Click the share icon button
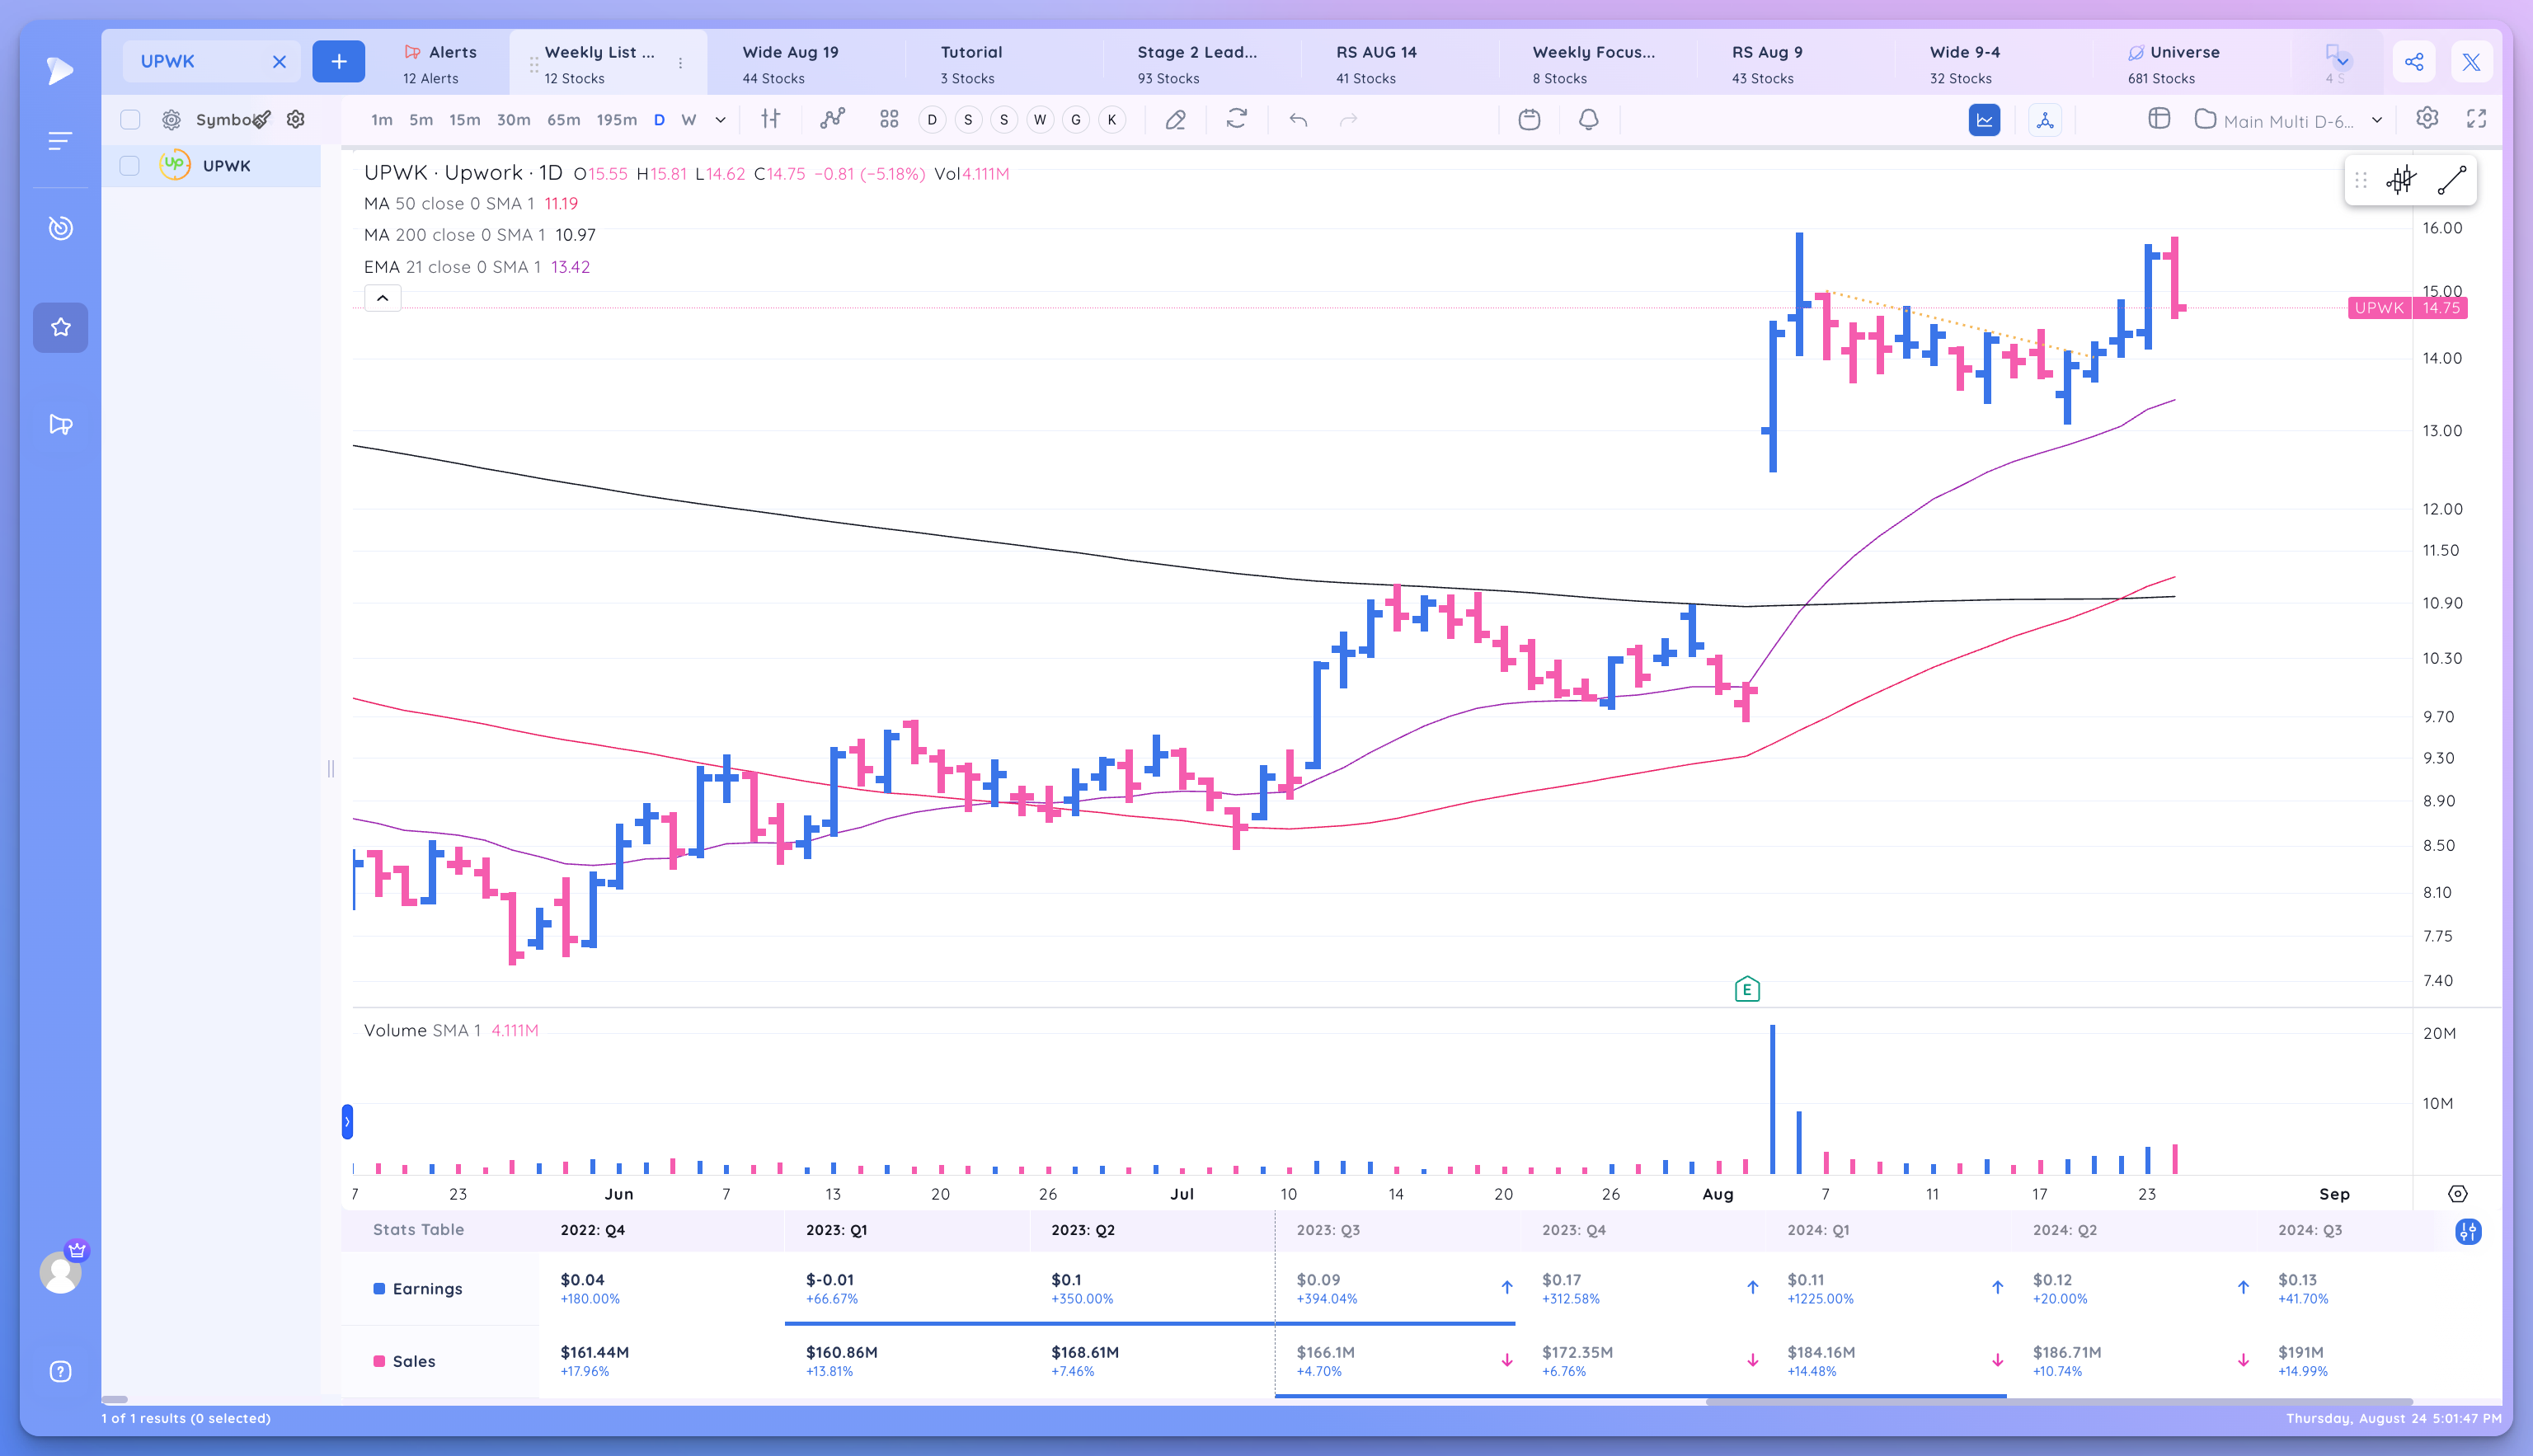Screen dimensions: 2533x1456 (2414, 62)
